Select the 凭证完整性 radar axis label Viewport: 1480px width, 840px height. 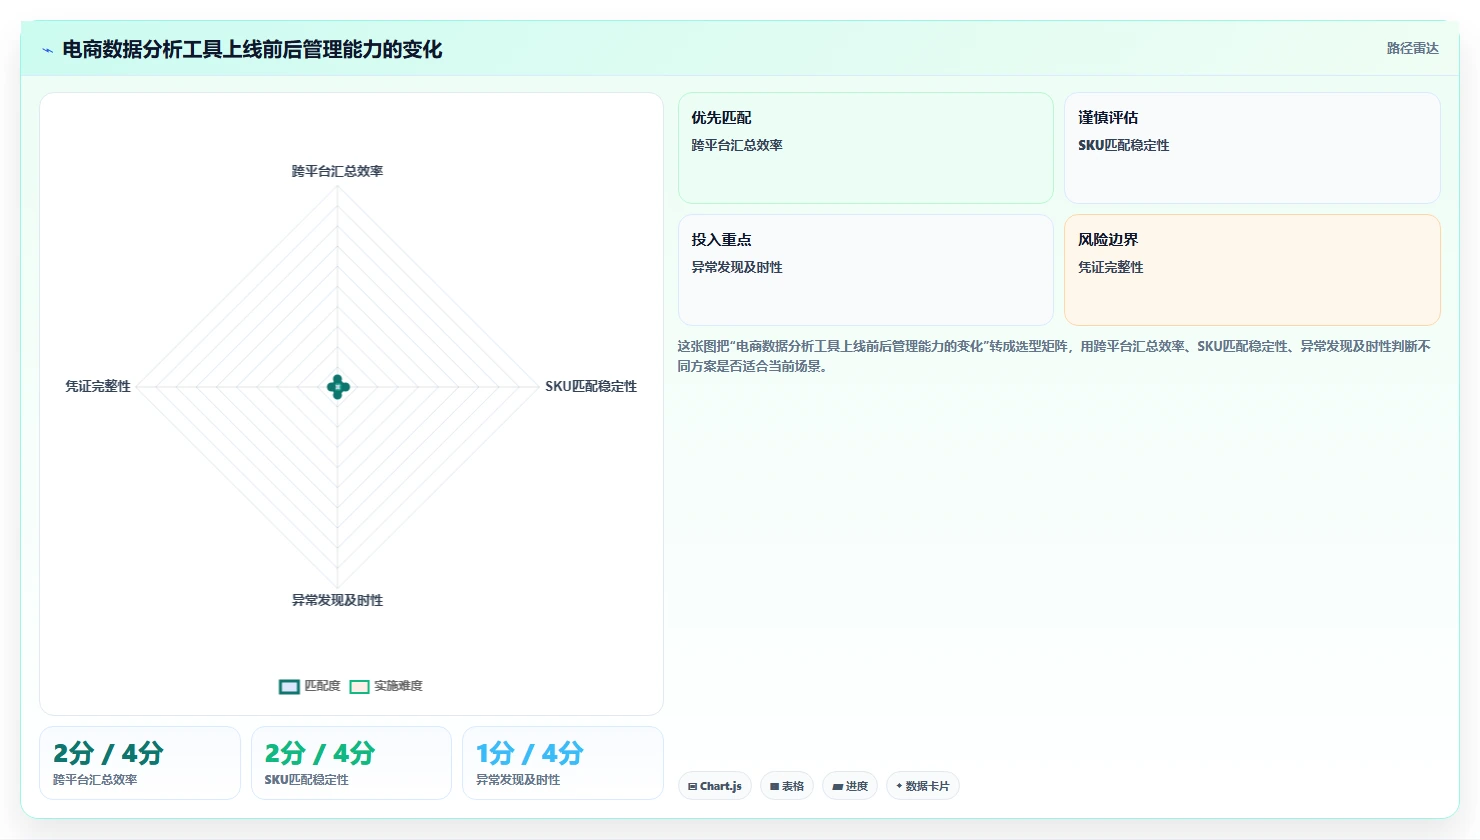(98, 386)
